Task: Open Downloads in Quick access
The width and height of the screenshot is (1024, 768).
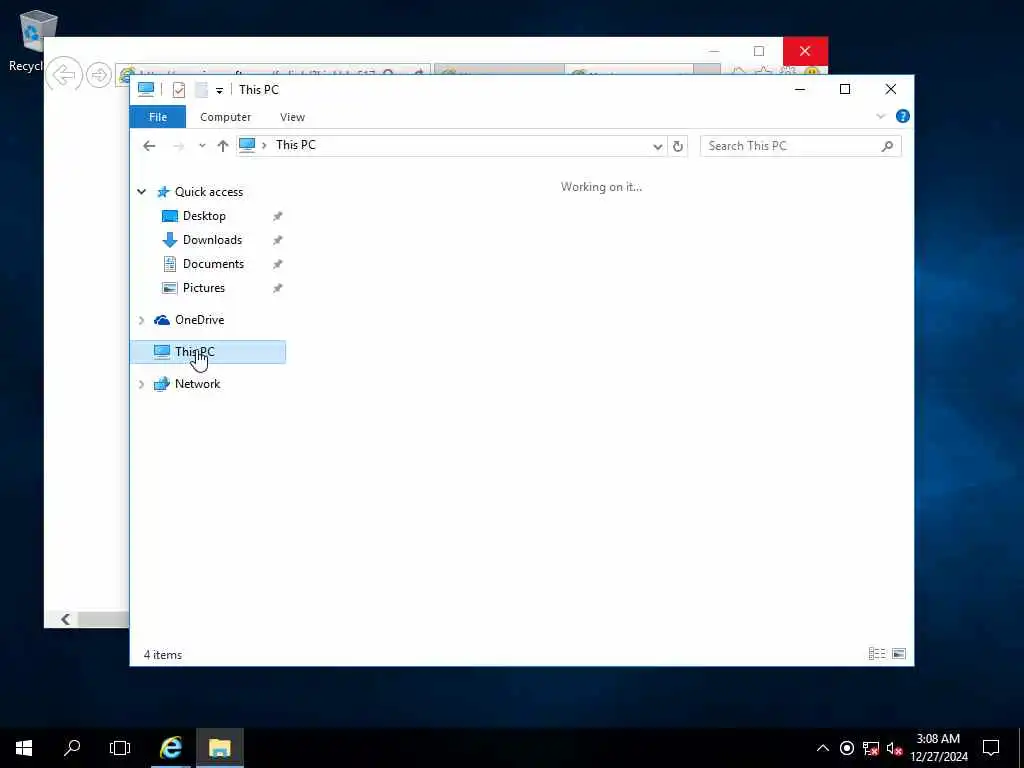Action: pos(212,240)
